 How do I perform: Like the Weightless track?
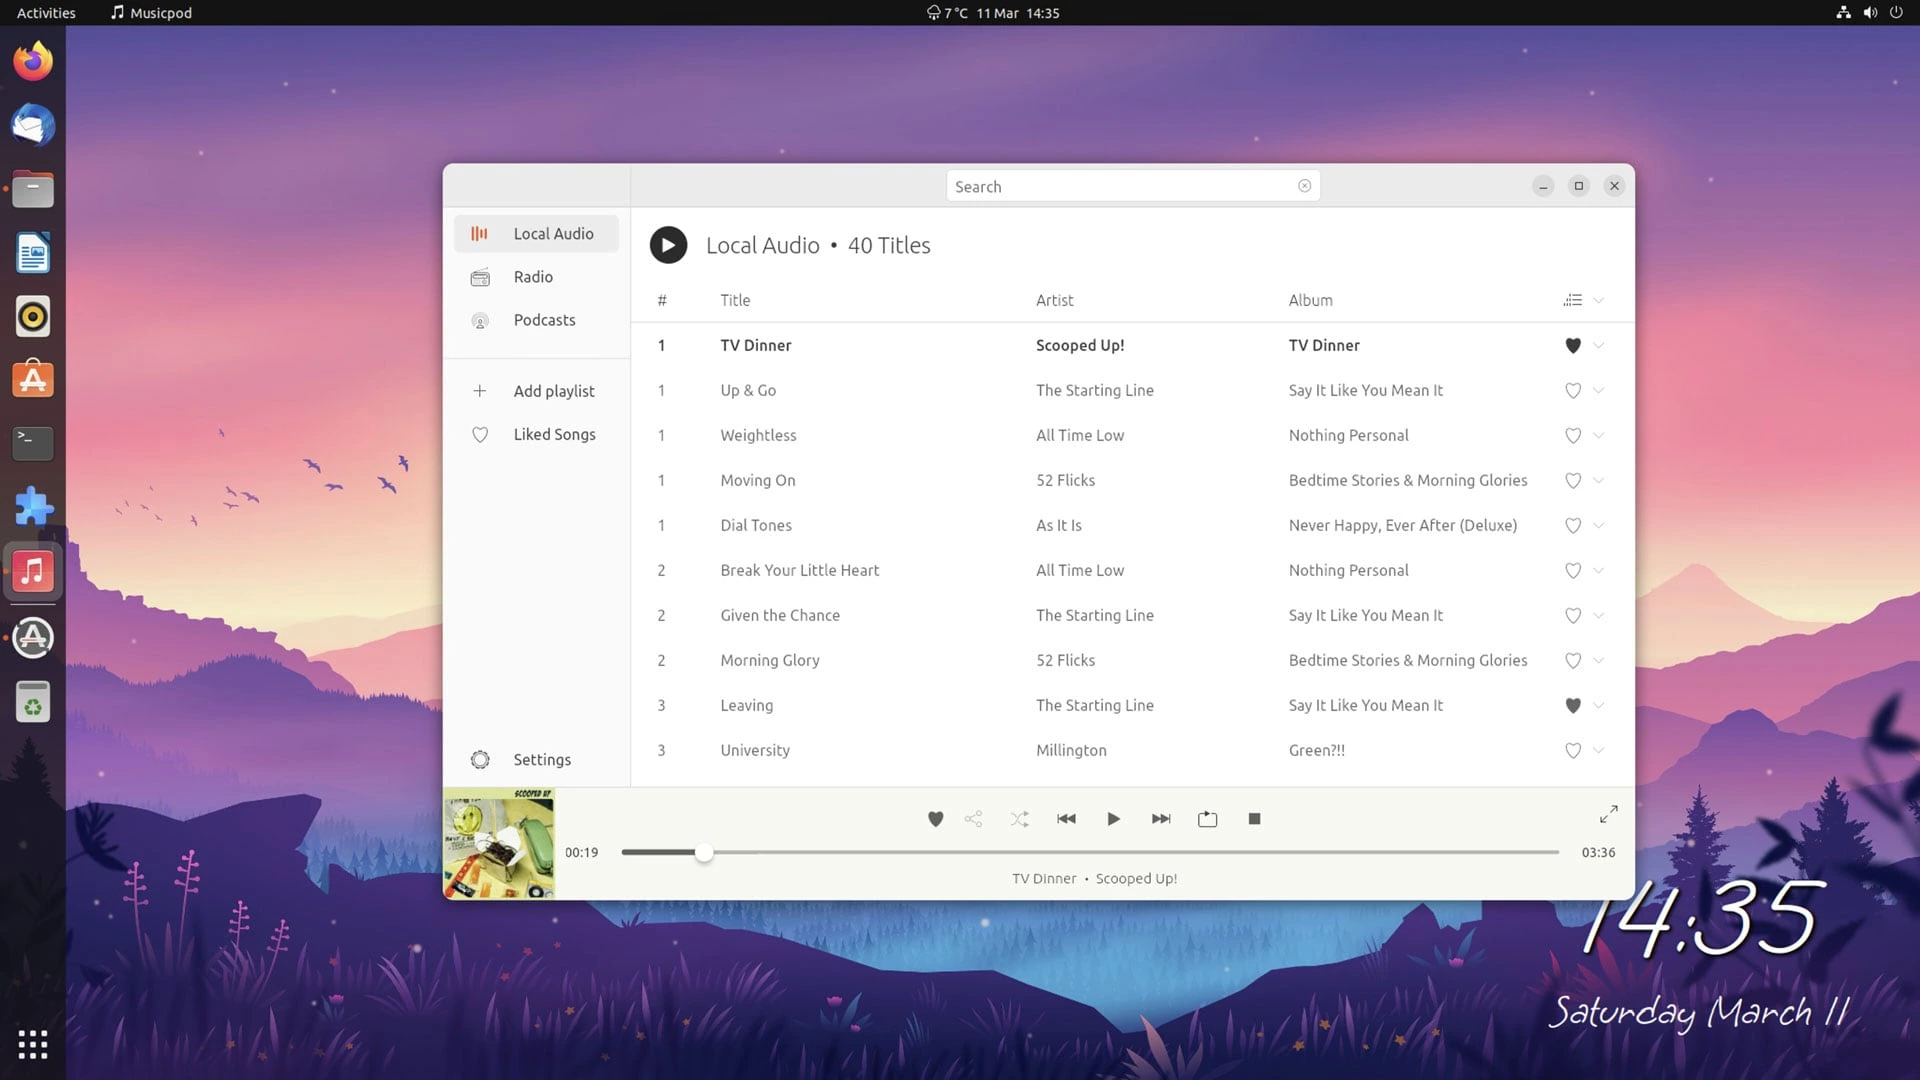pos(1573,435)
